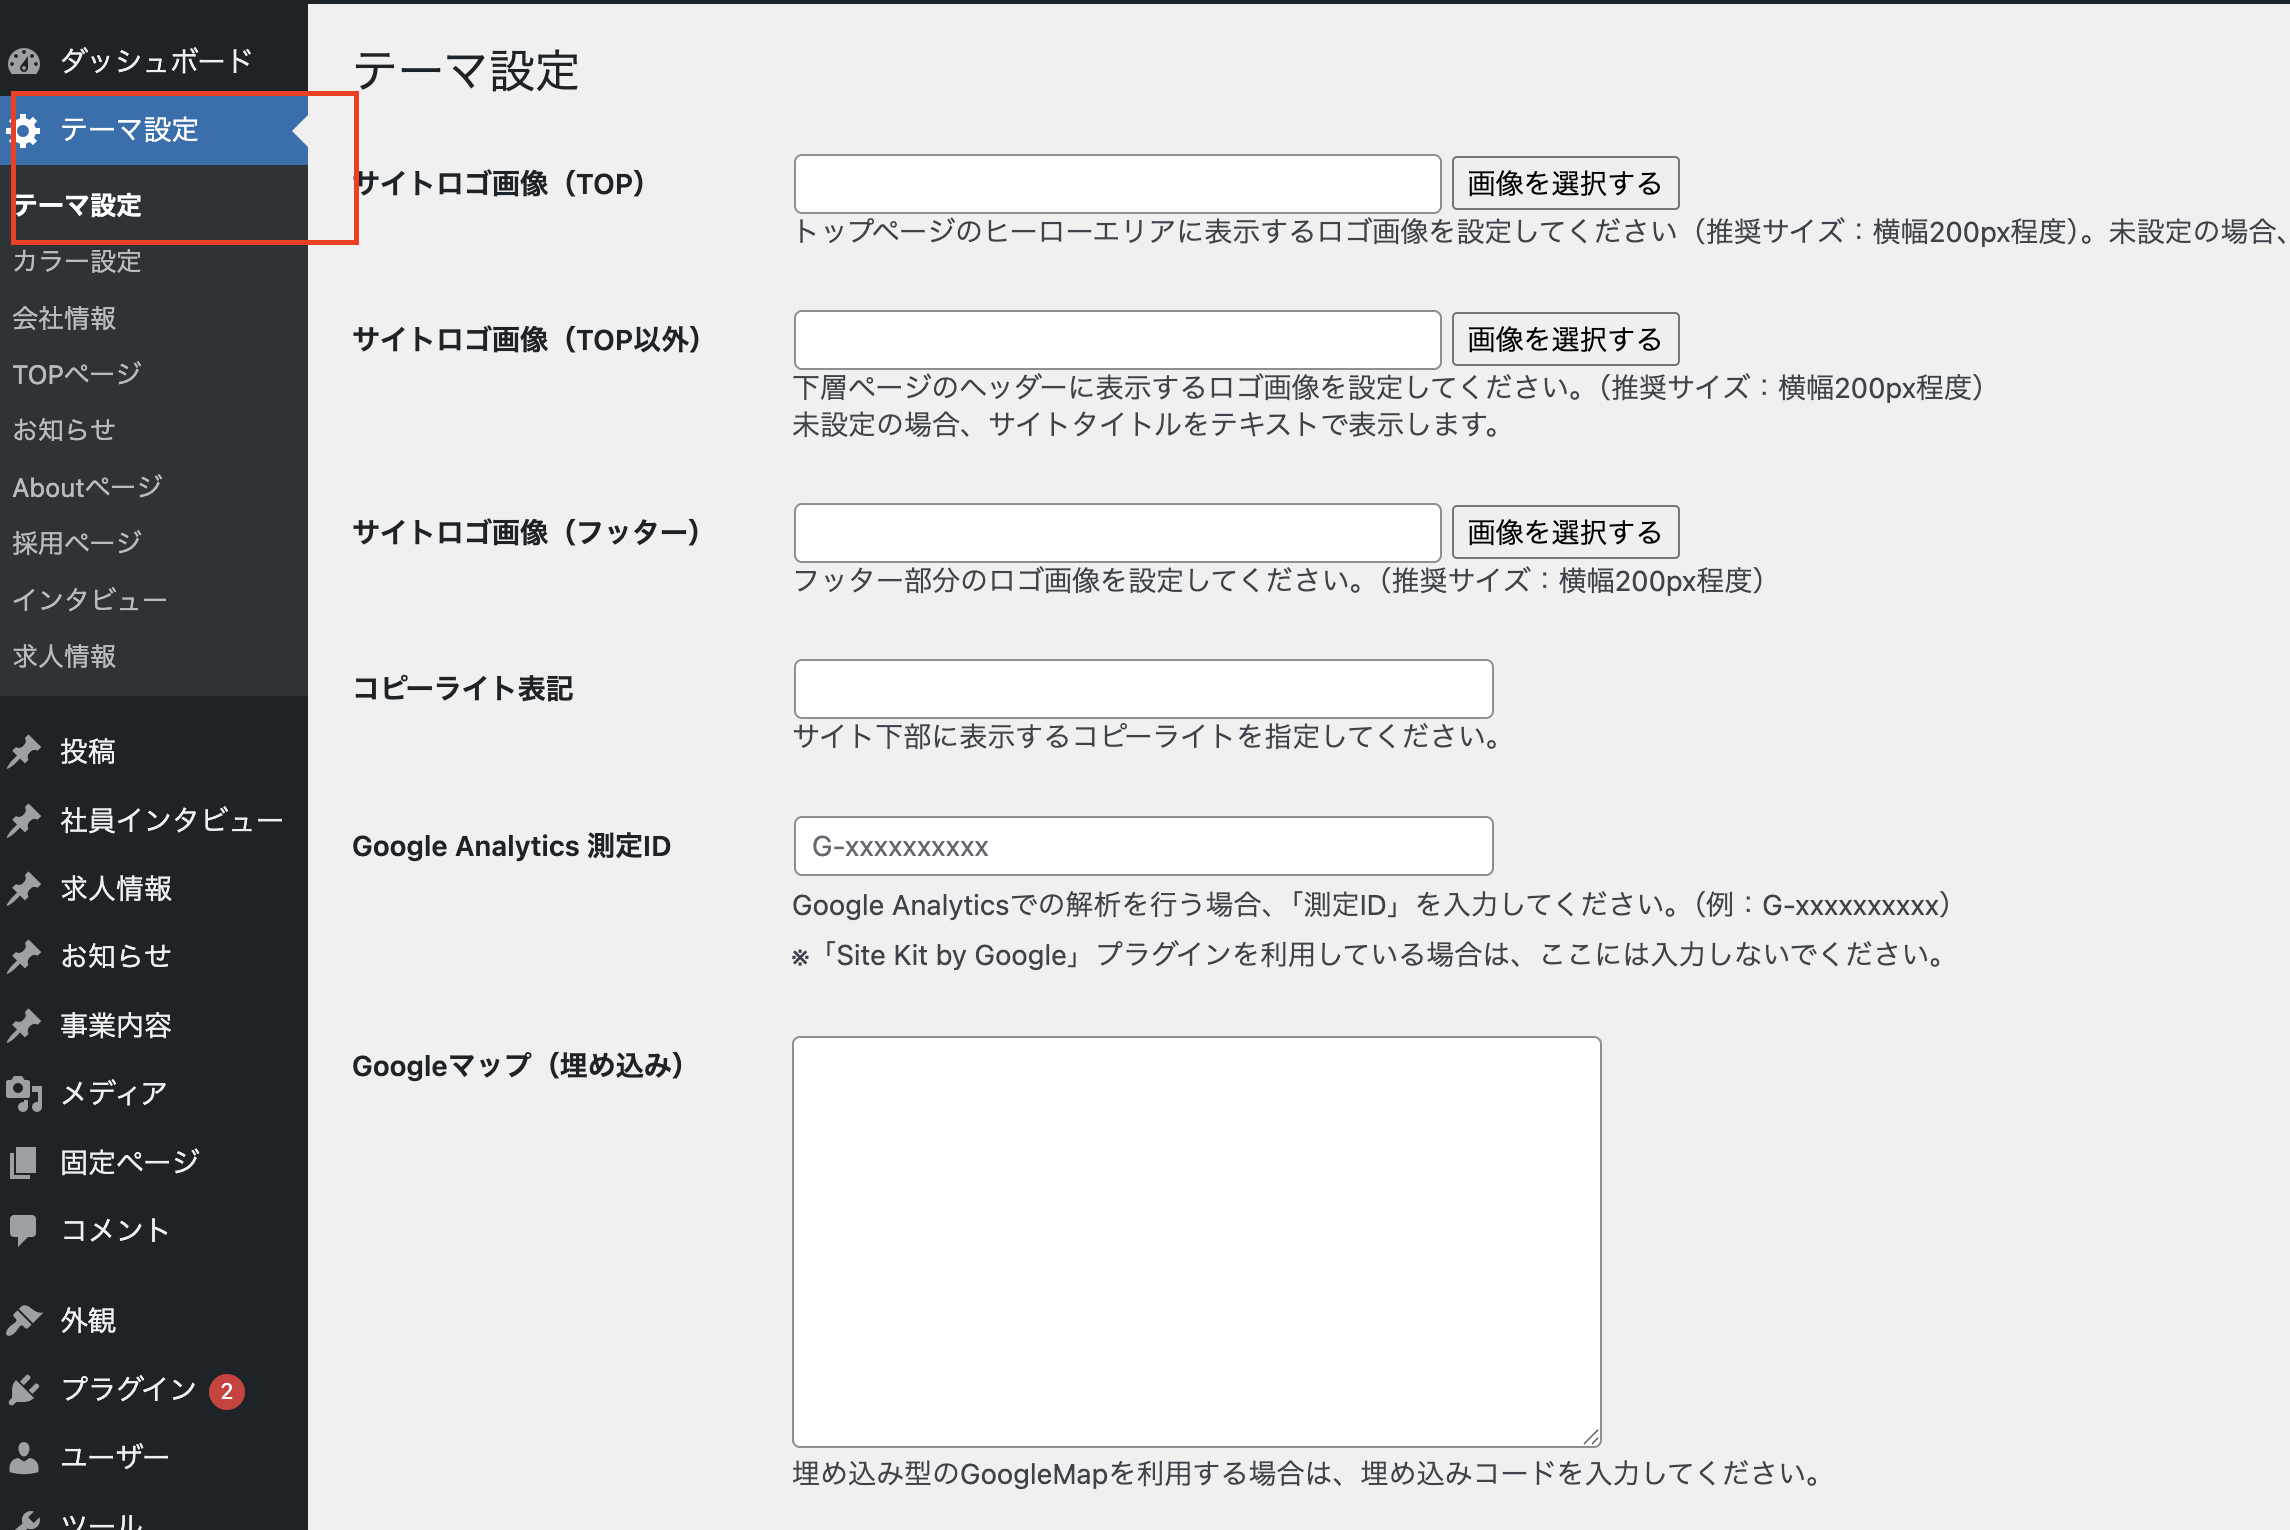2290x1530 pixels.
Task: Open ダッシュボード in the sidebar
Action: point(154,62)
